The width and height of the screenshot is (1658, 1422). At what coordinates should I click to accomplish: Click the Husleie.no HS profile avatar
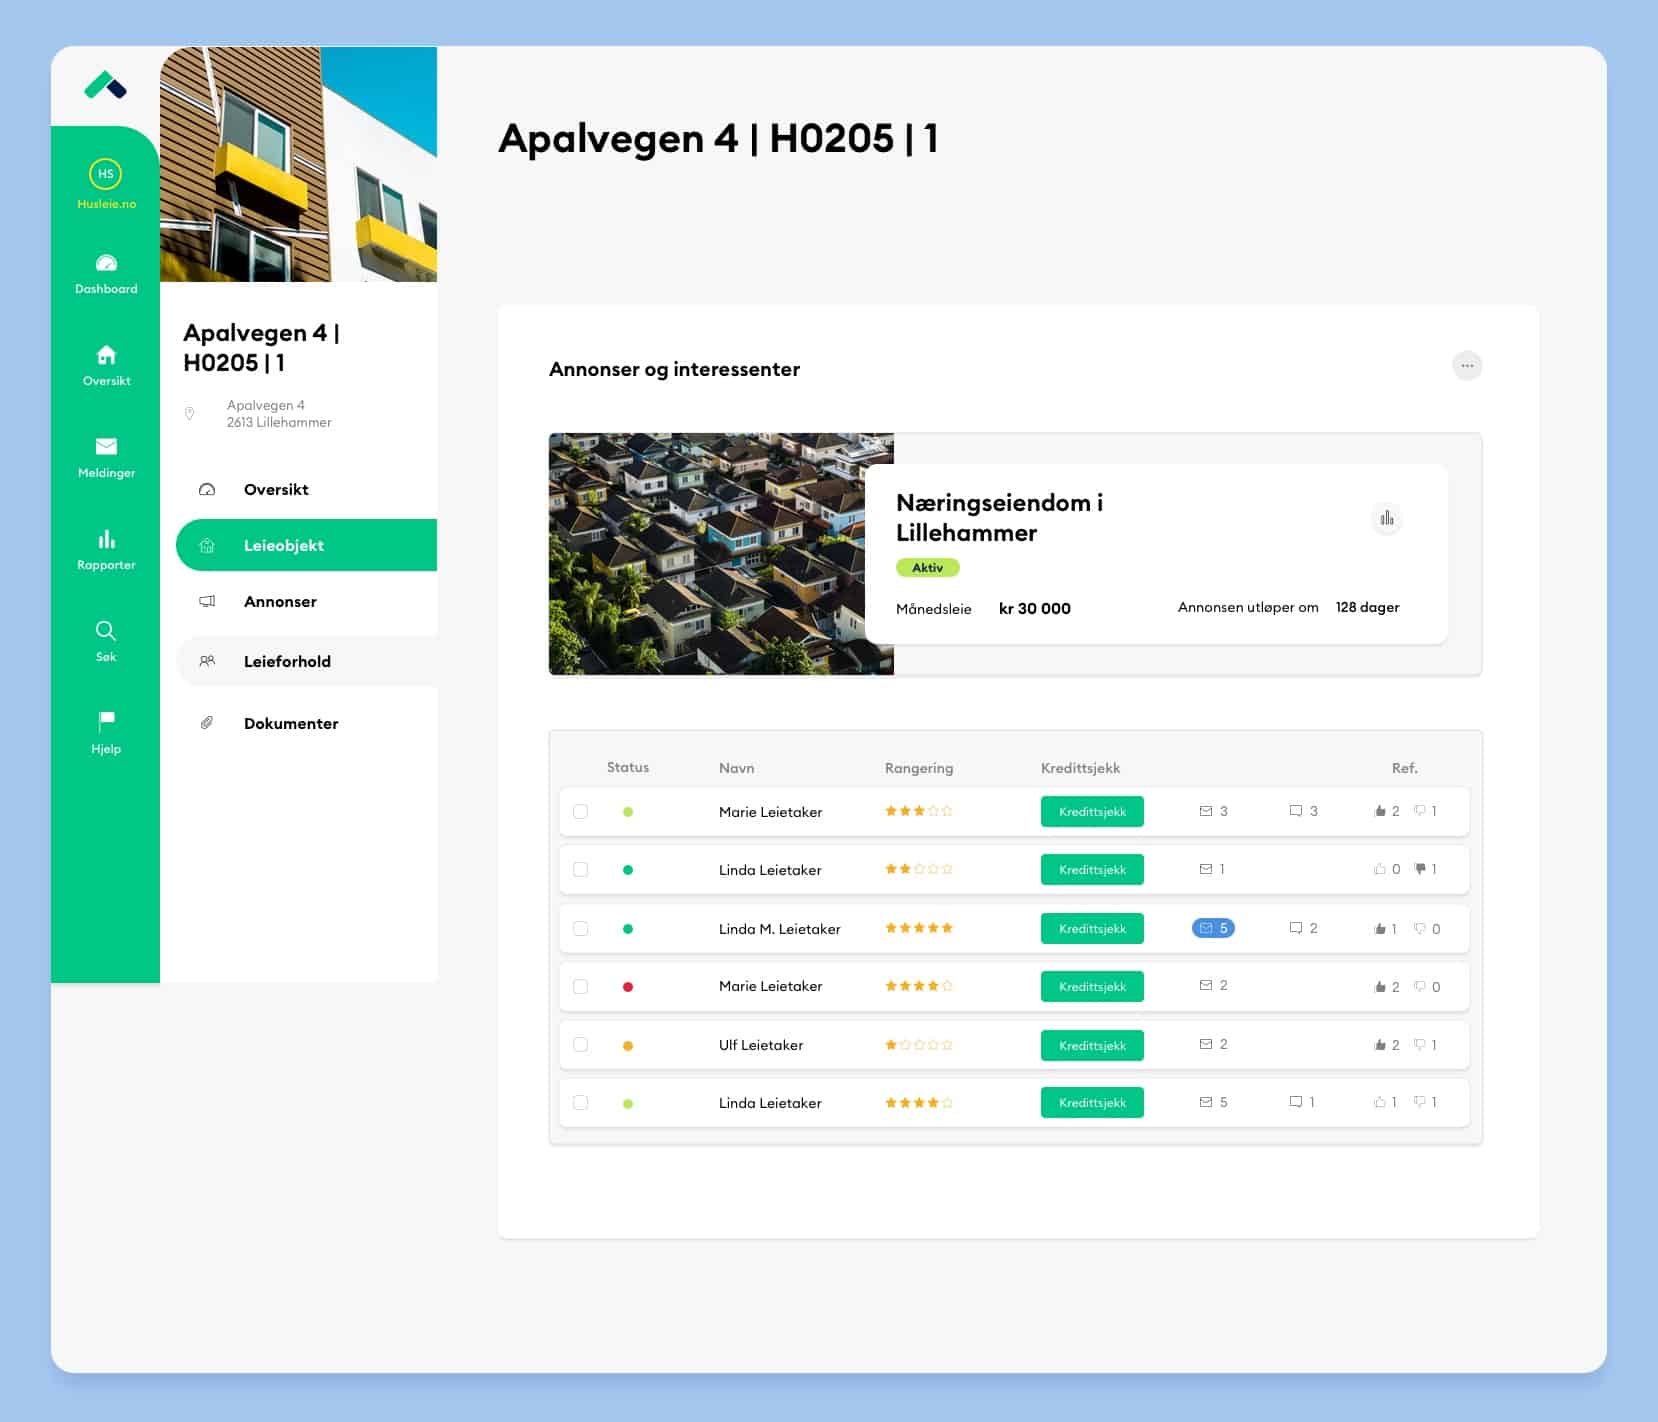tap(105, 174)
